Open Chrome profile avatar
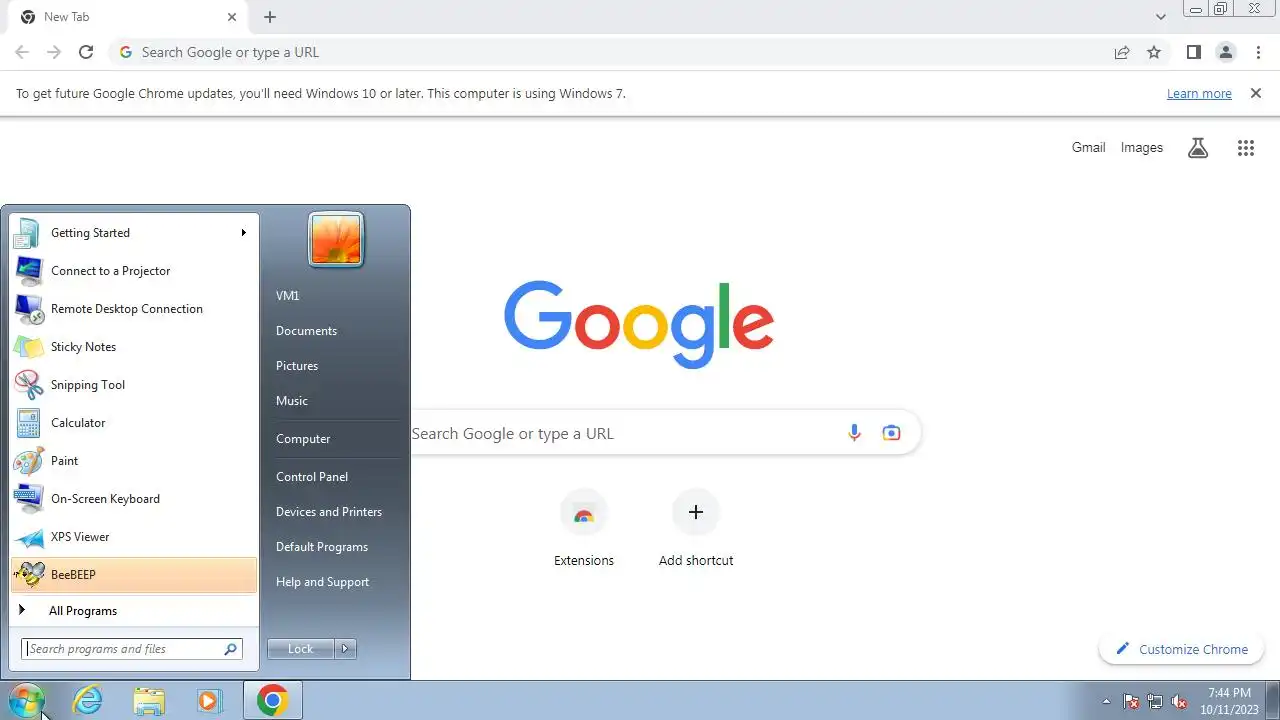This screenshot has height=720, width=1280. [1225, 52]
